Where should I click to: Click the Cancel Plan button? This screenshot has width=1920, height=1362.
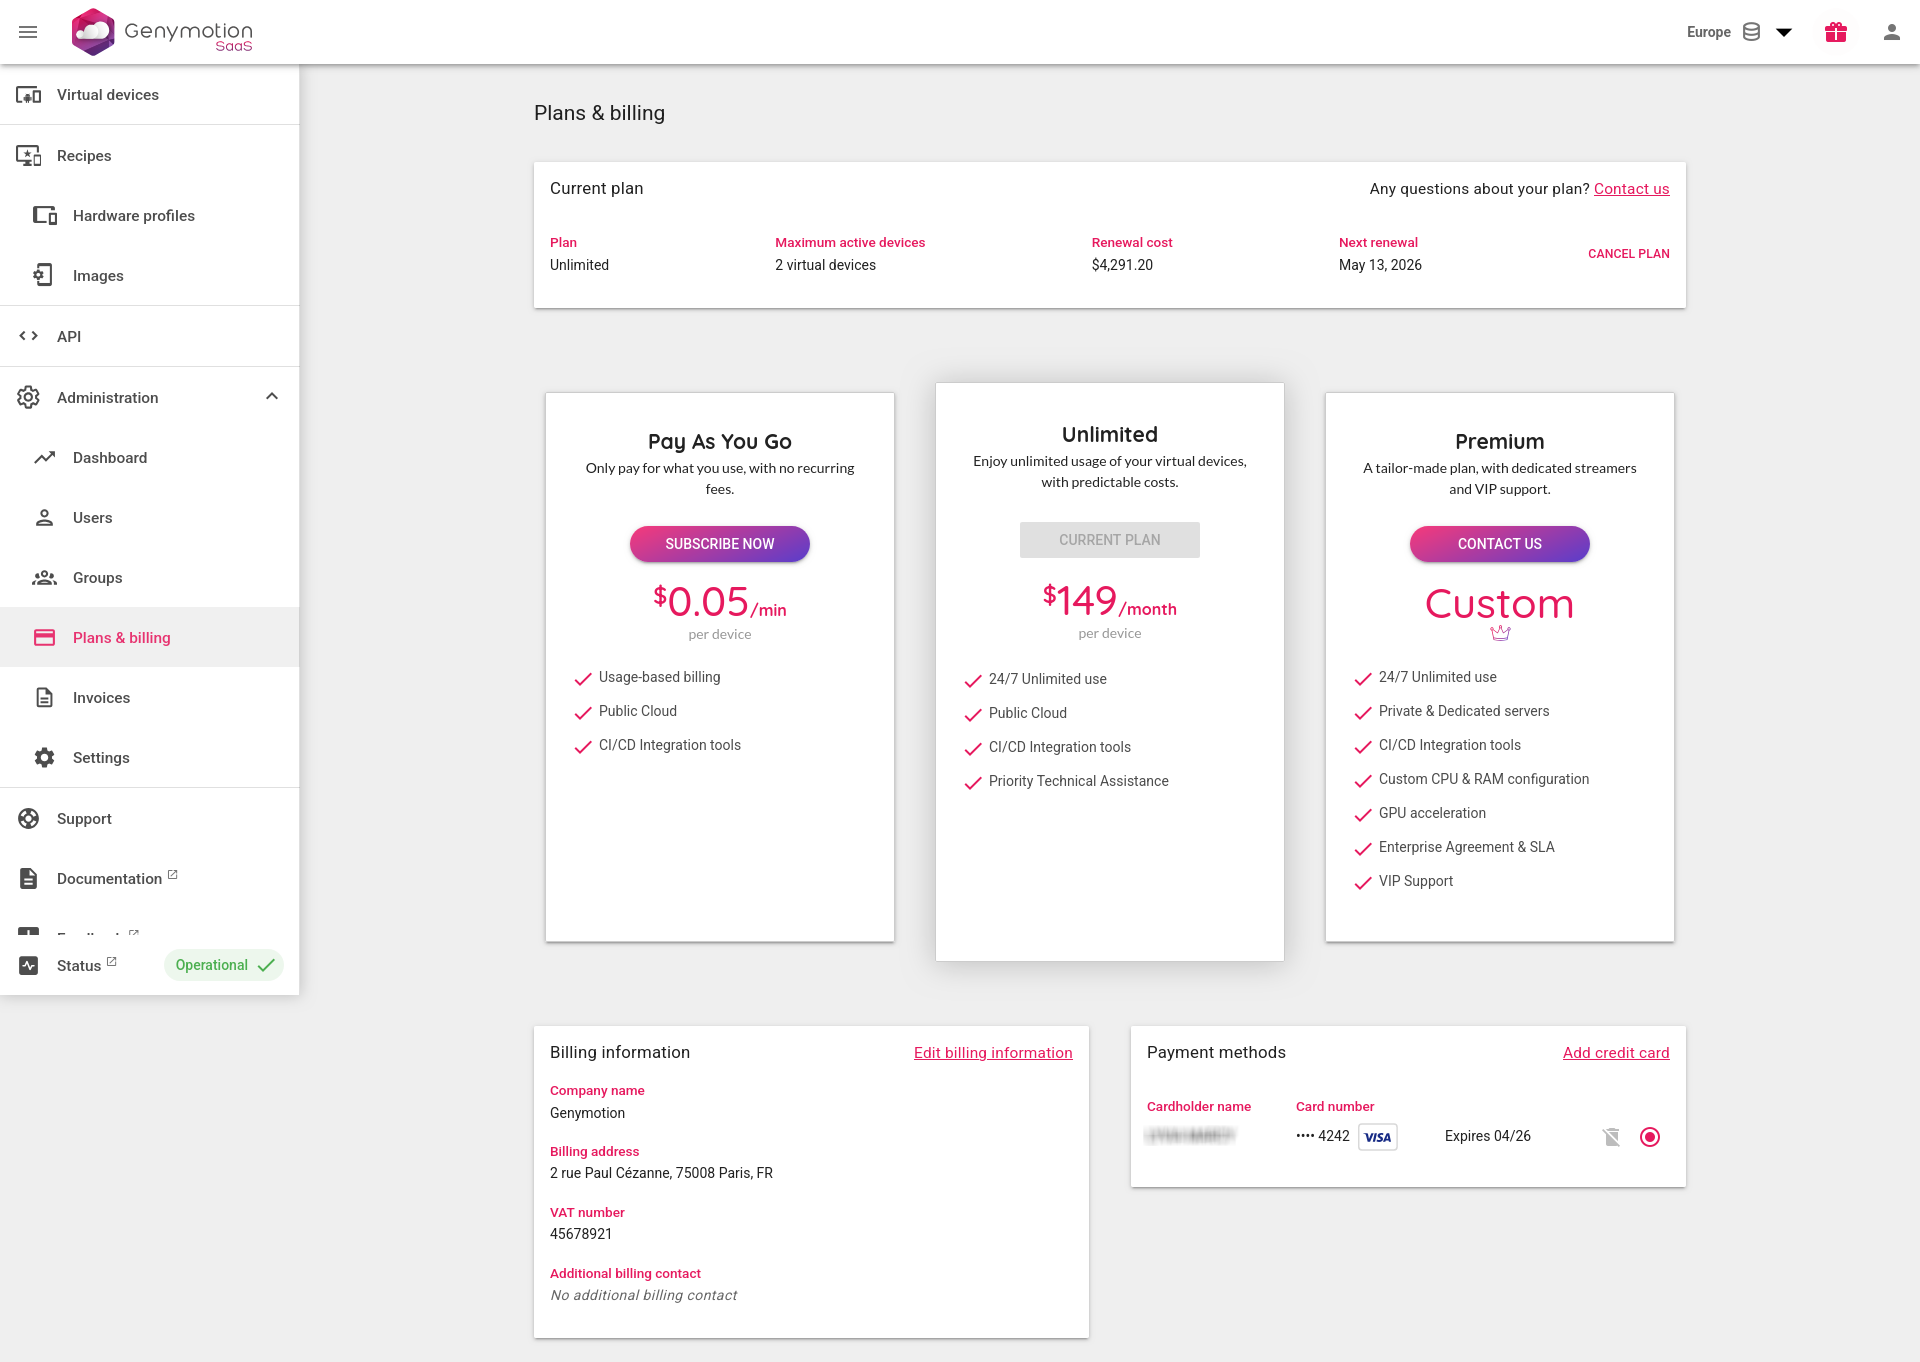tap(1628, 254)
